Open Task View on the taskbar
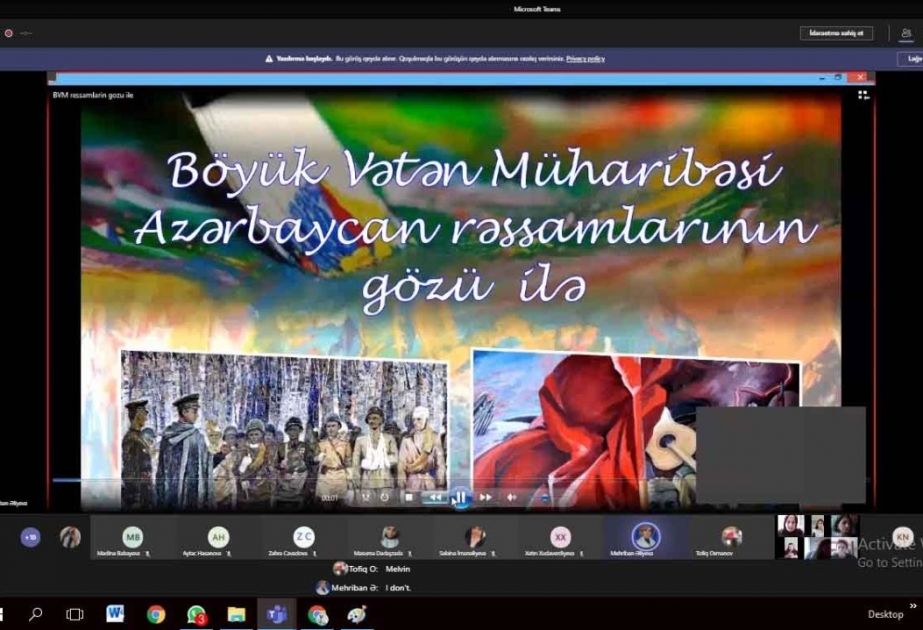The width and height of the screenshot is (923, 630). [75, 615]
